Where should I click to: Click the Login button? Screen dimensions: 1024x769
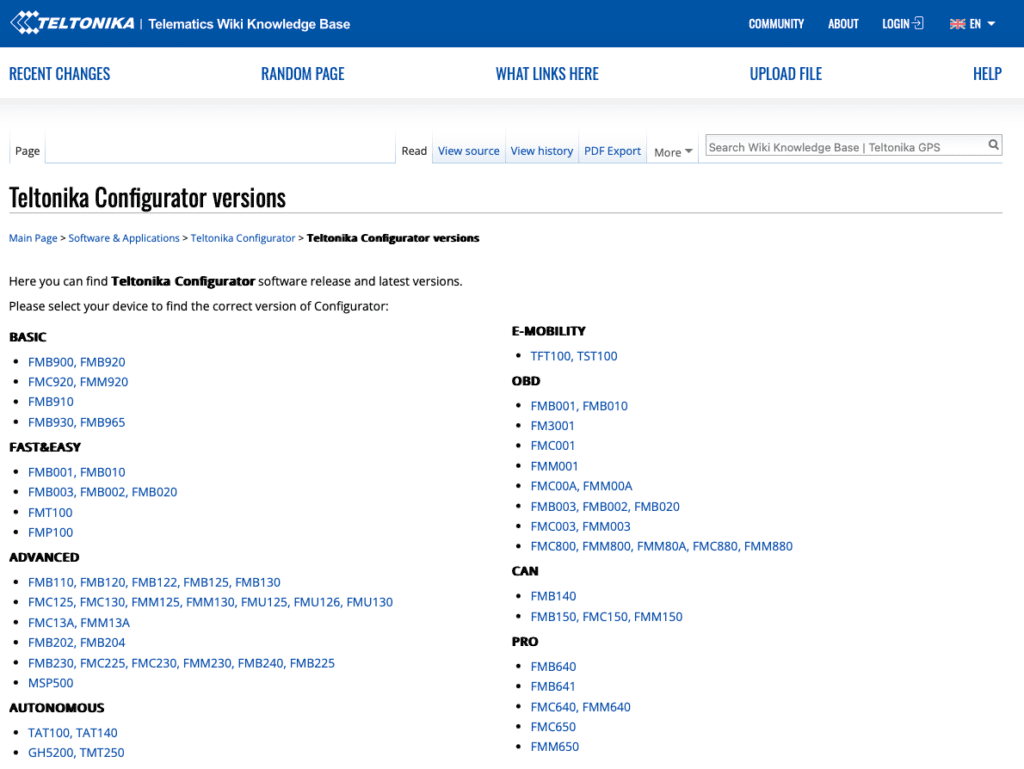point(903,24)
